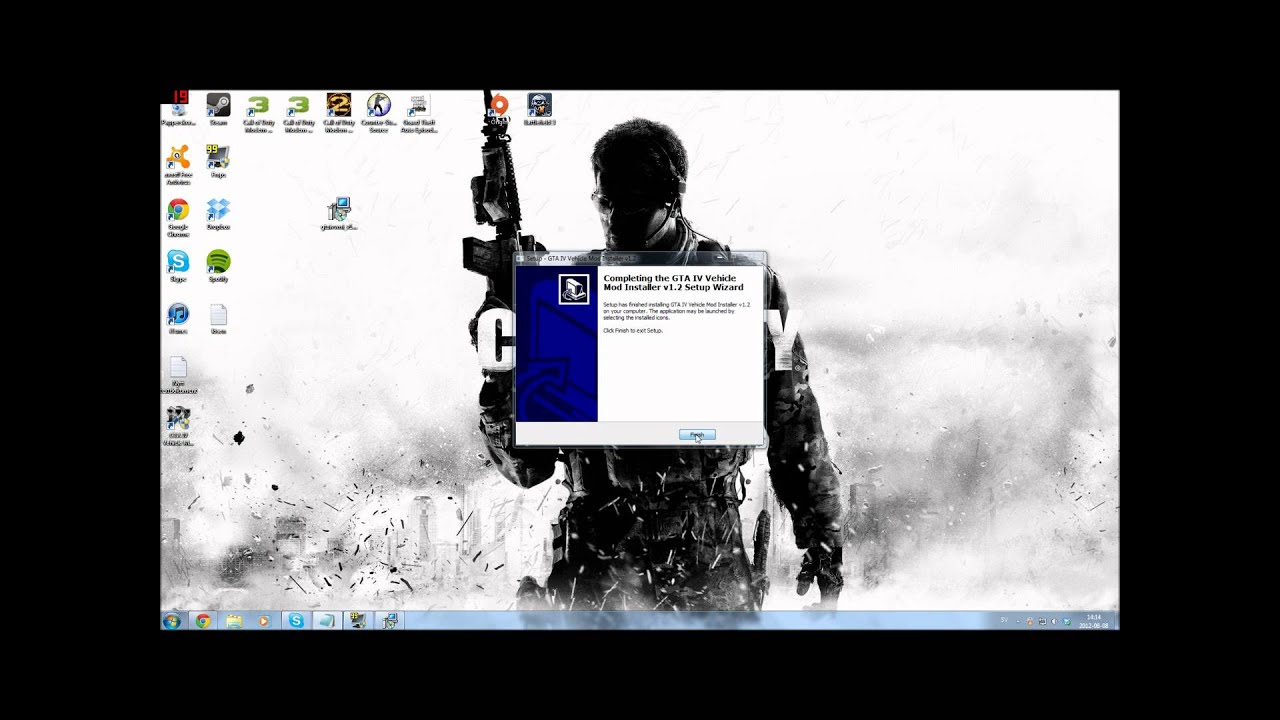This screenshot has height=720, width=1280.
Task: Select the text file right of iTunes
Action: [218, 318]
